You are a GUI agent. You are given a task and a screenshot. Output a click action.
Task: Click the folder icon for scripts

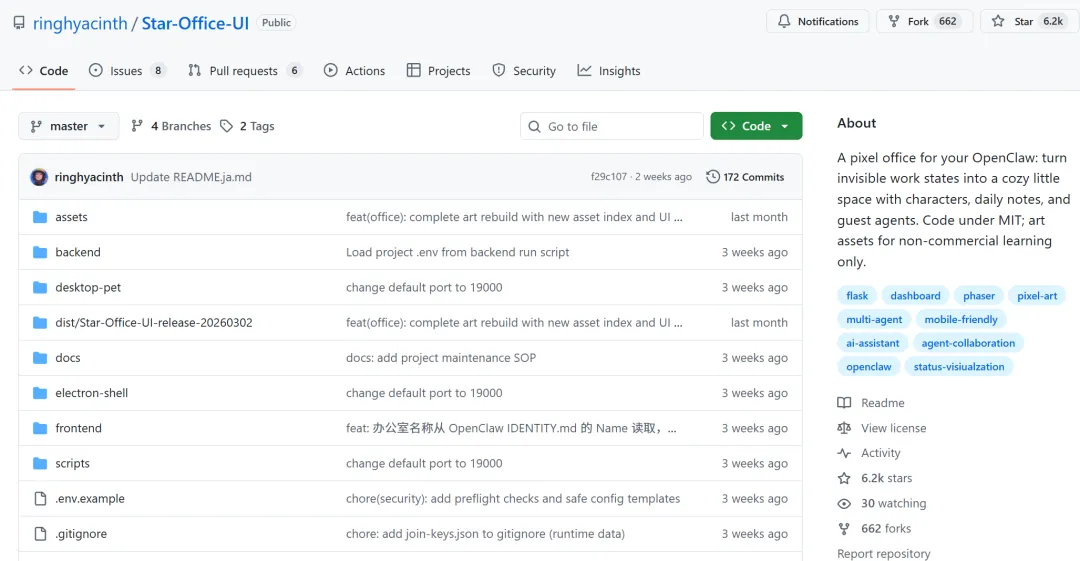pos(40,463)
